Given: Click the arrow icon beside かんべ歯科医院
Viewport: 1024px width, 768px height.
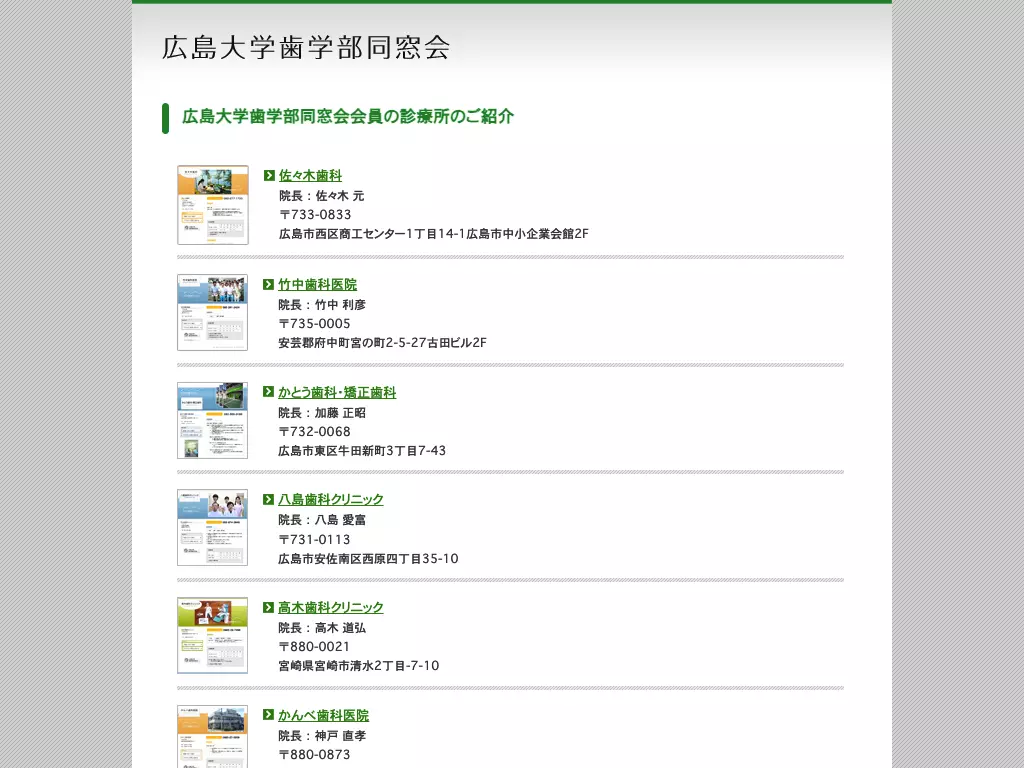Looking at the screenshot, I should click(268, 715).
